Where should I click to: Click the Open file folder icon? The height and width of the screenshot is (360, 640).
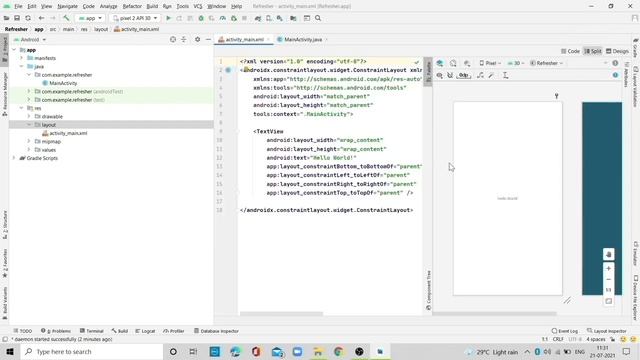7,18
